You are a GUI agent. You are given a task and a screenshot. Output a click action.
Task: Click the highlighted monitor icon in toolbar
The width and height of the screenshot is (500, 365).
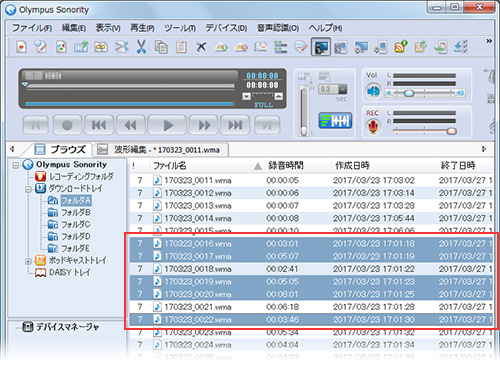[x=321, y=47]
